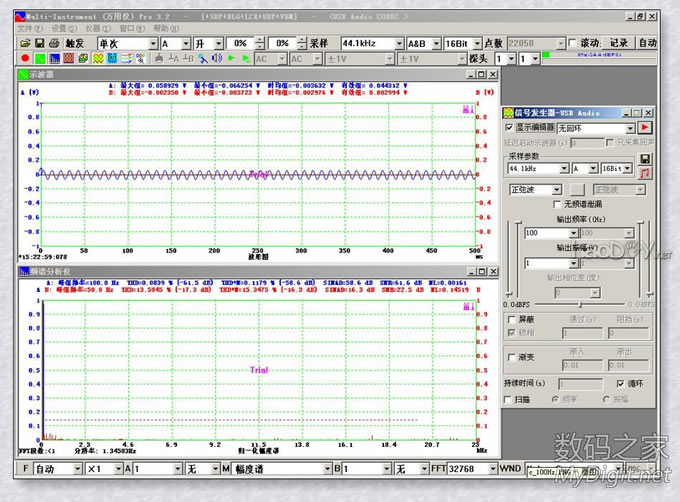Click the print icon in main toolbar

coord(52,44)
